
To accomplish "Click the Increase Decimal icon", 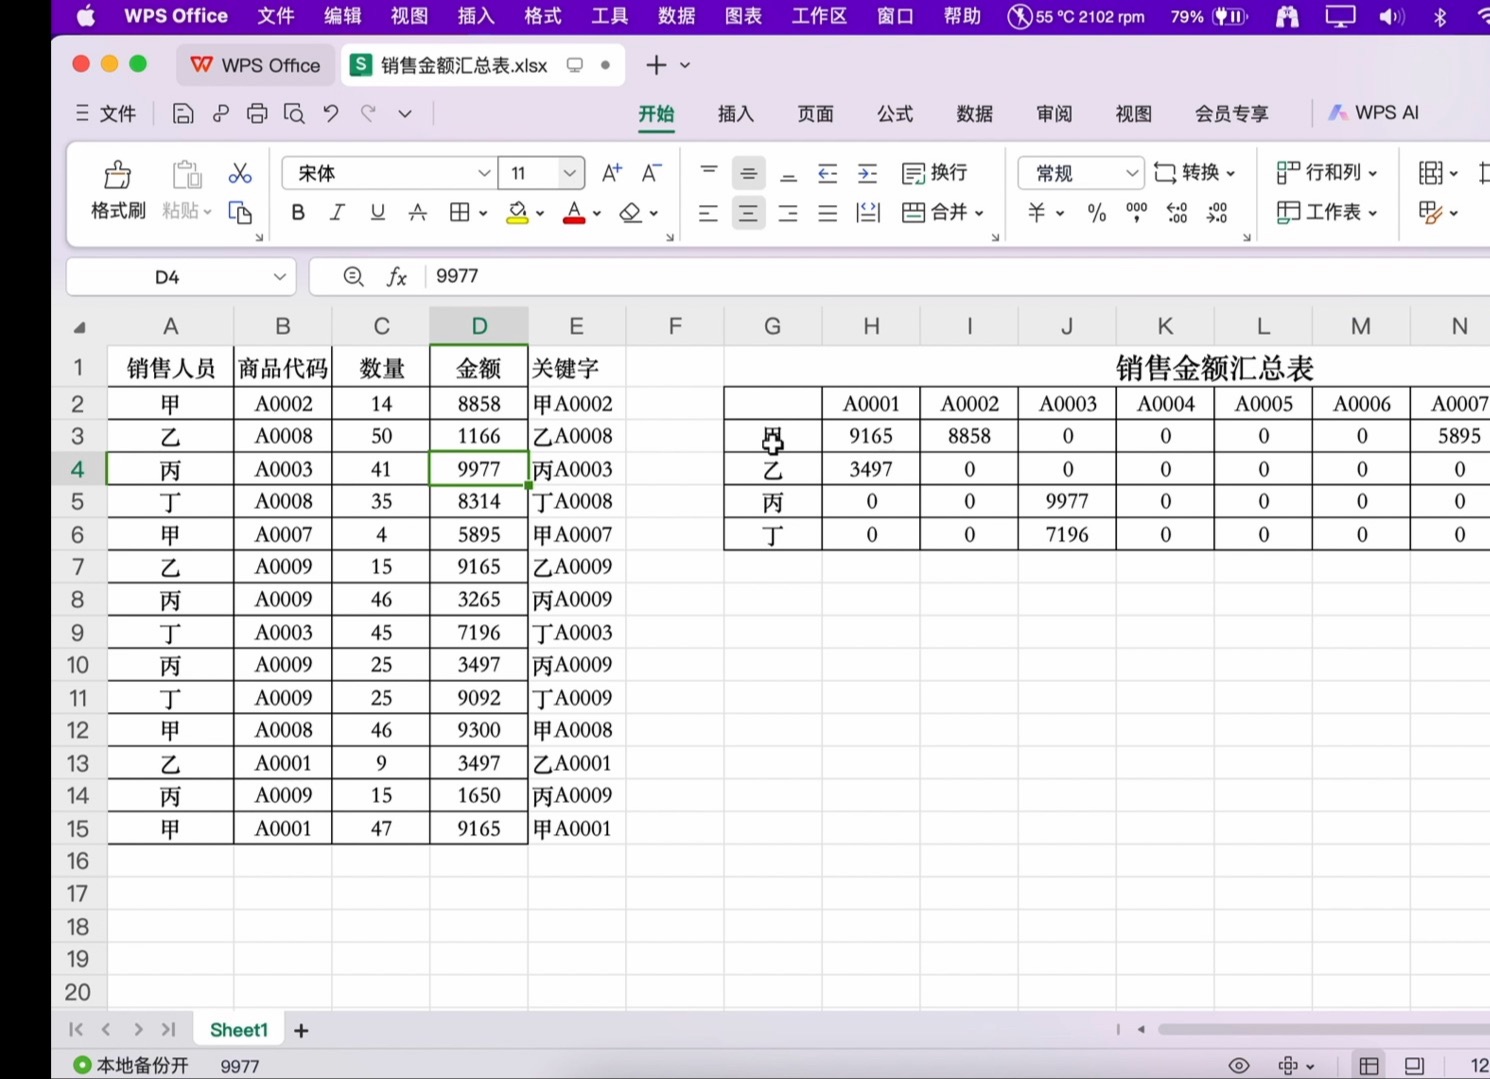I will 1177,212.
